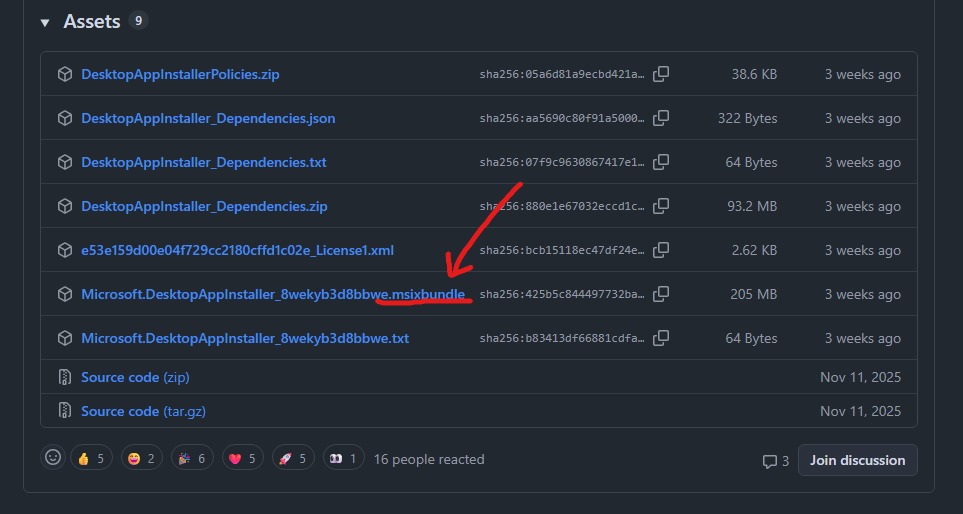Copy sha256 hash for Dependencies.txt
The width and height of the screenshot is (963, 514).
click(x=661, y=162)
